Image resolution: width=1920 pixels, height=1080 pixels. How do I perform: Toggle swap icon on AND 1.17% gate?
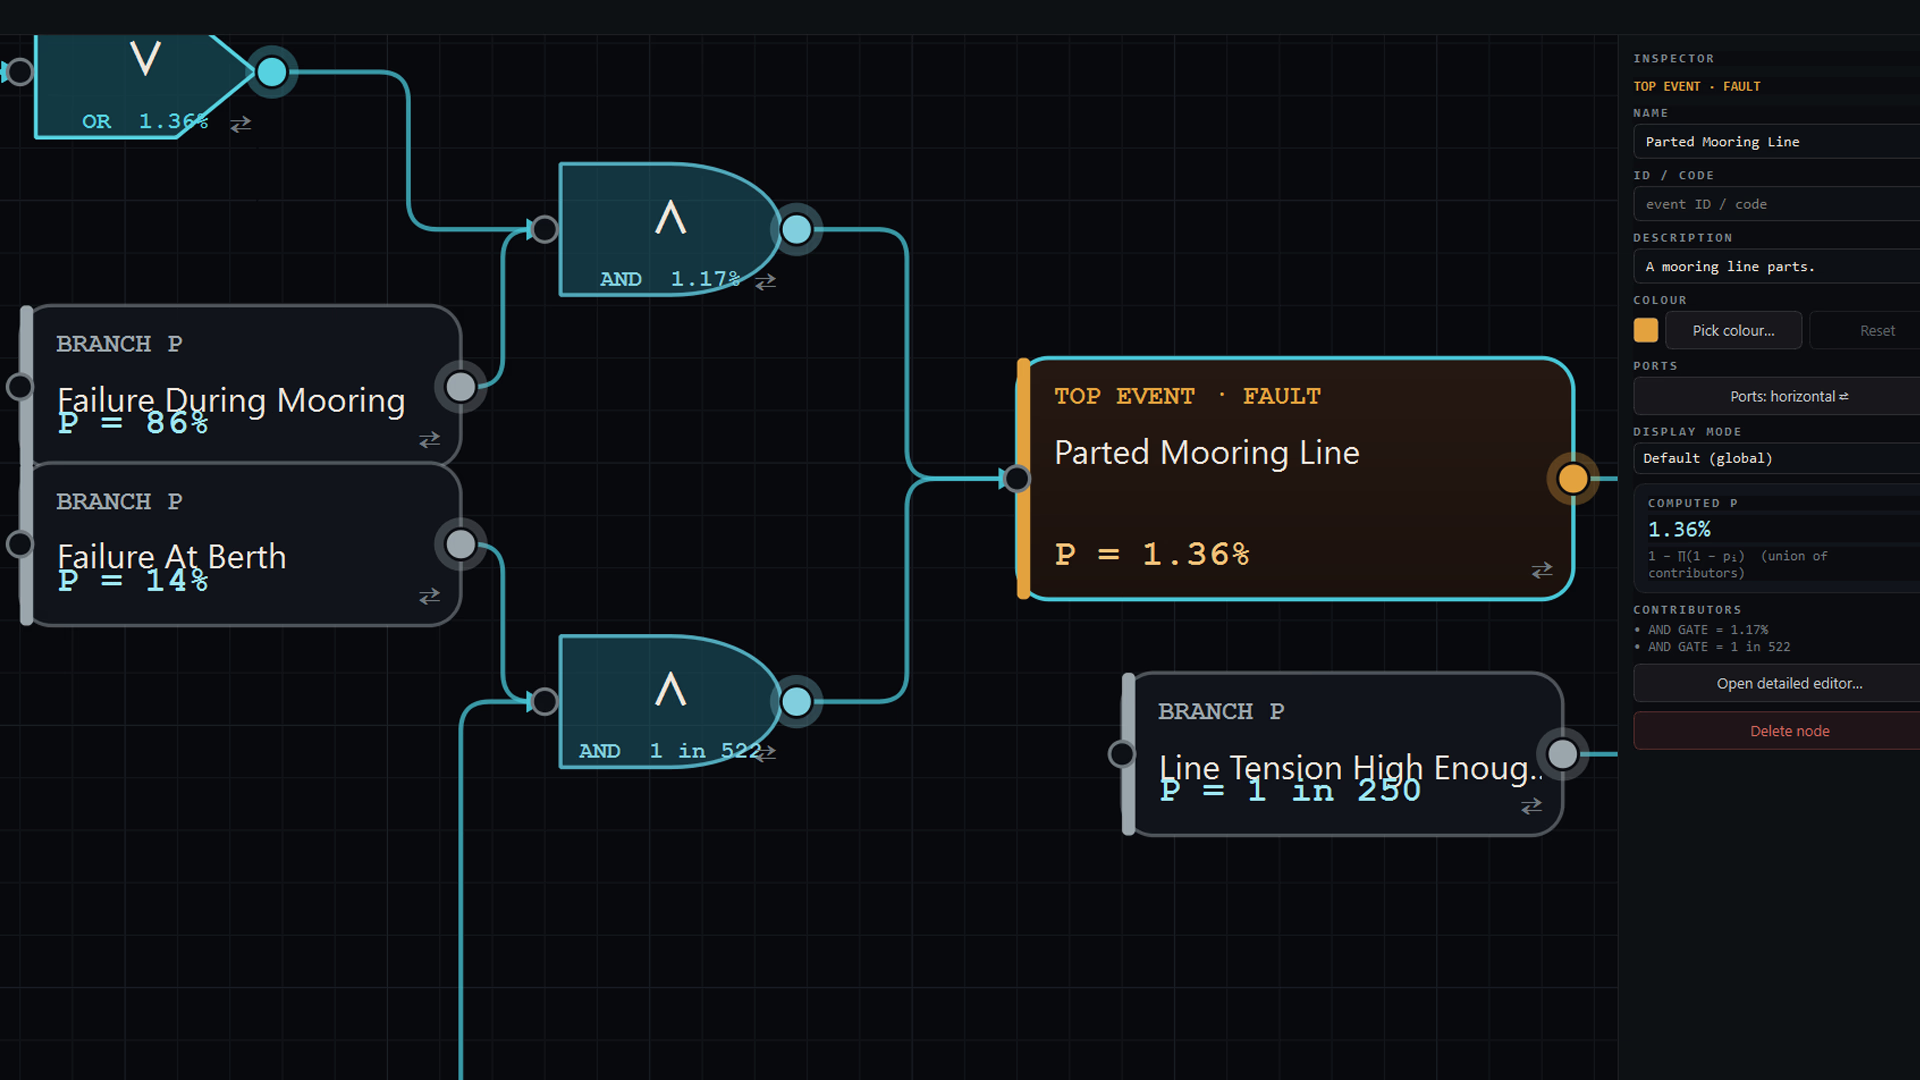(766, 282)
